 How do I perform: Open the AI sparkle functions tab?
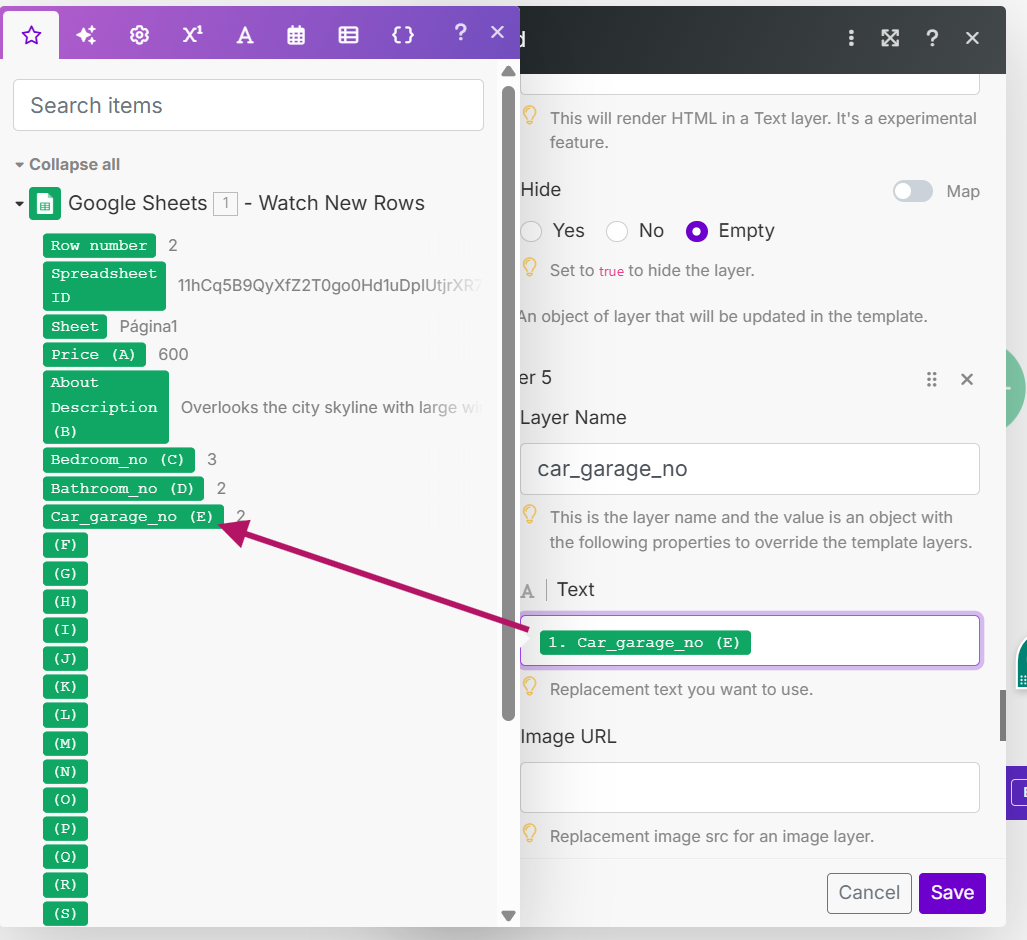[x=86, y=35]
